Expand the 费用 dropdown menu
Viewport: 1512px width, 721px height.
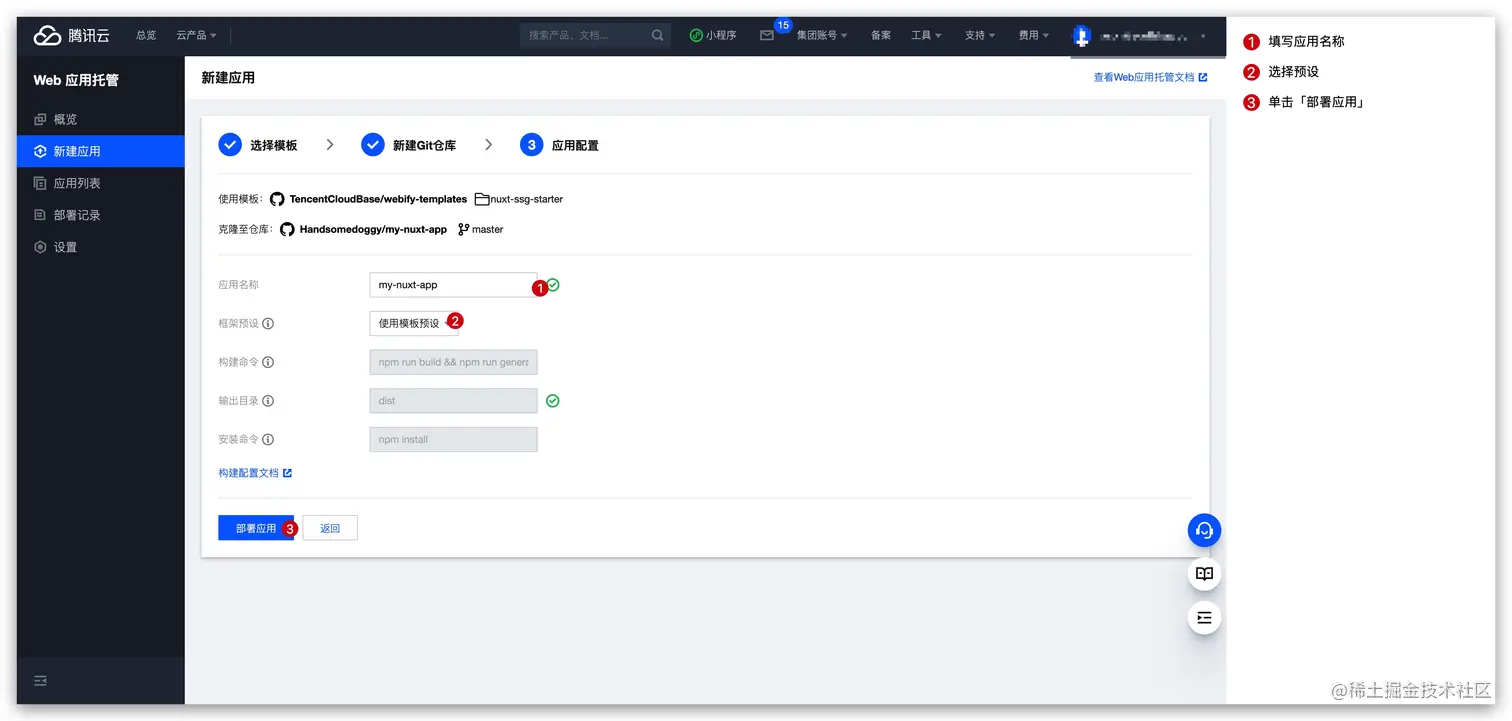(1034, 35)
